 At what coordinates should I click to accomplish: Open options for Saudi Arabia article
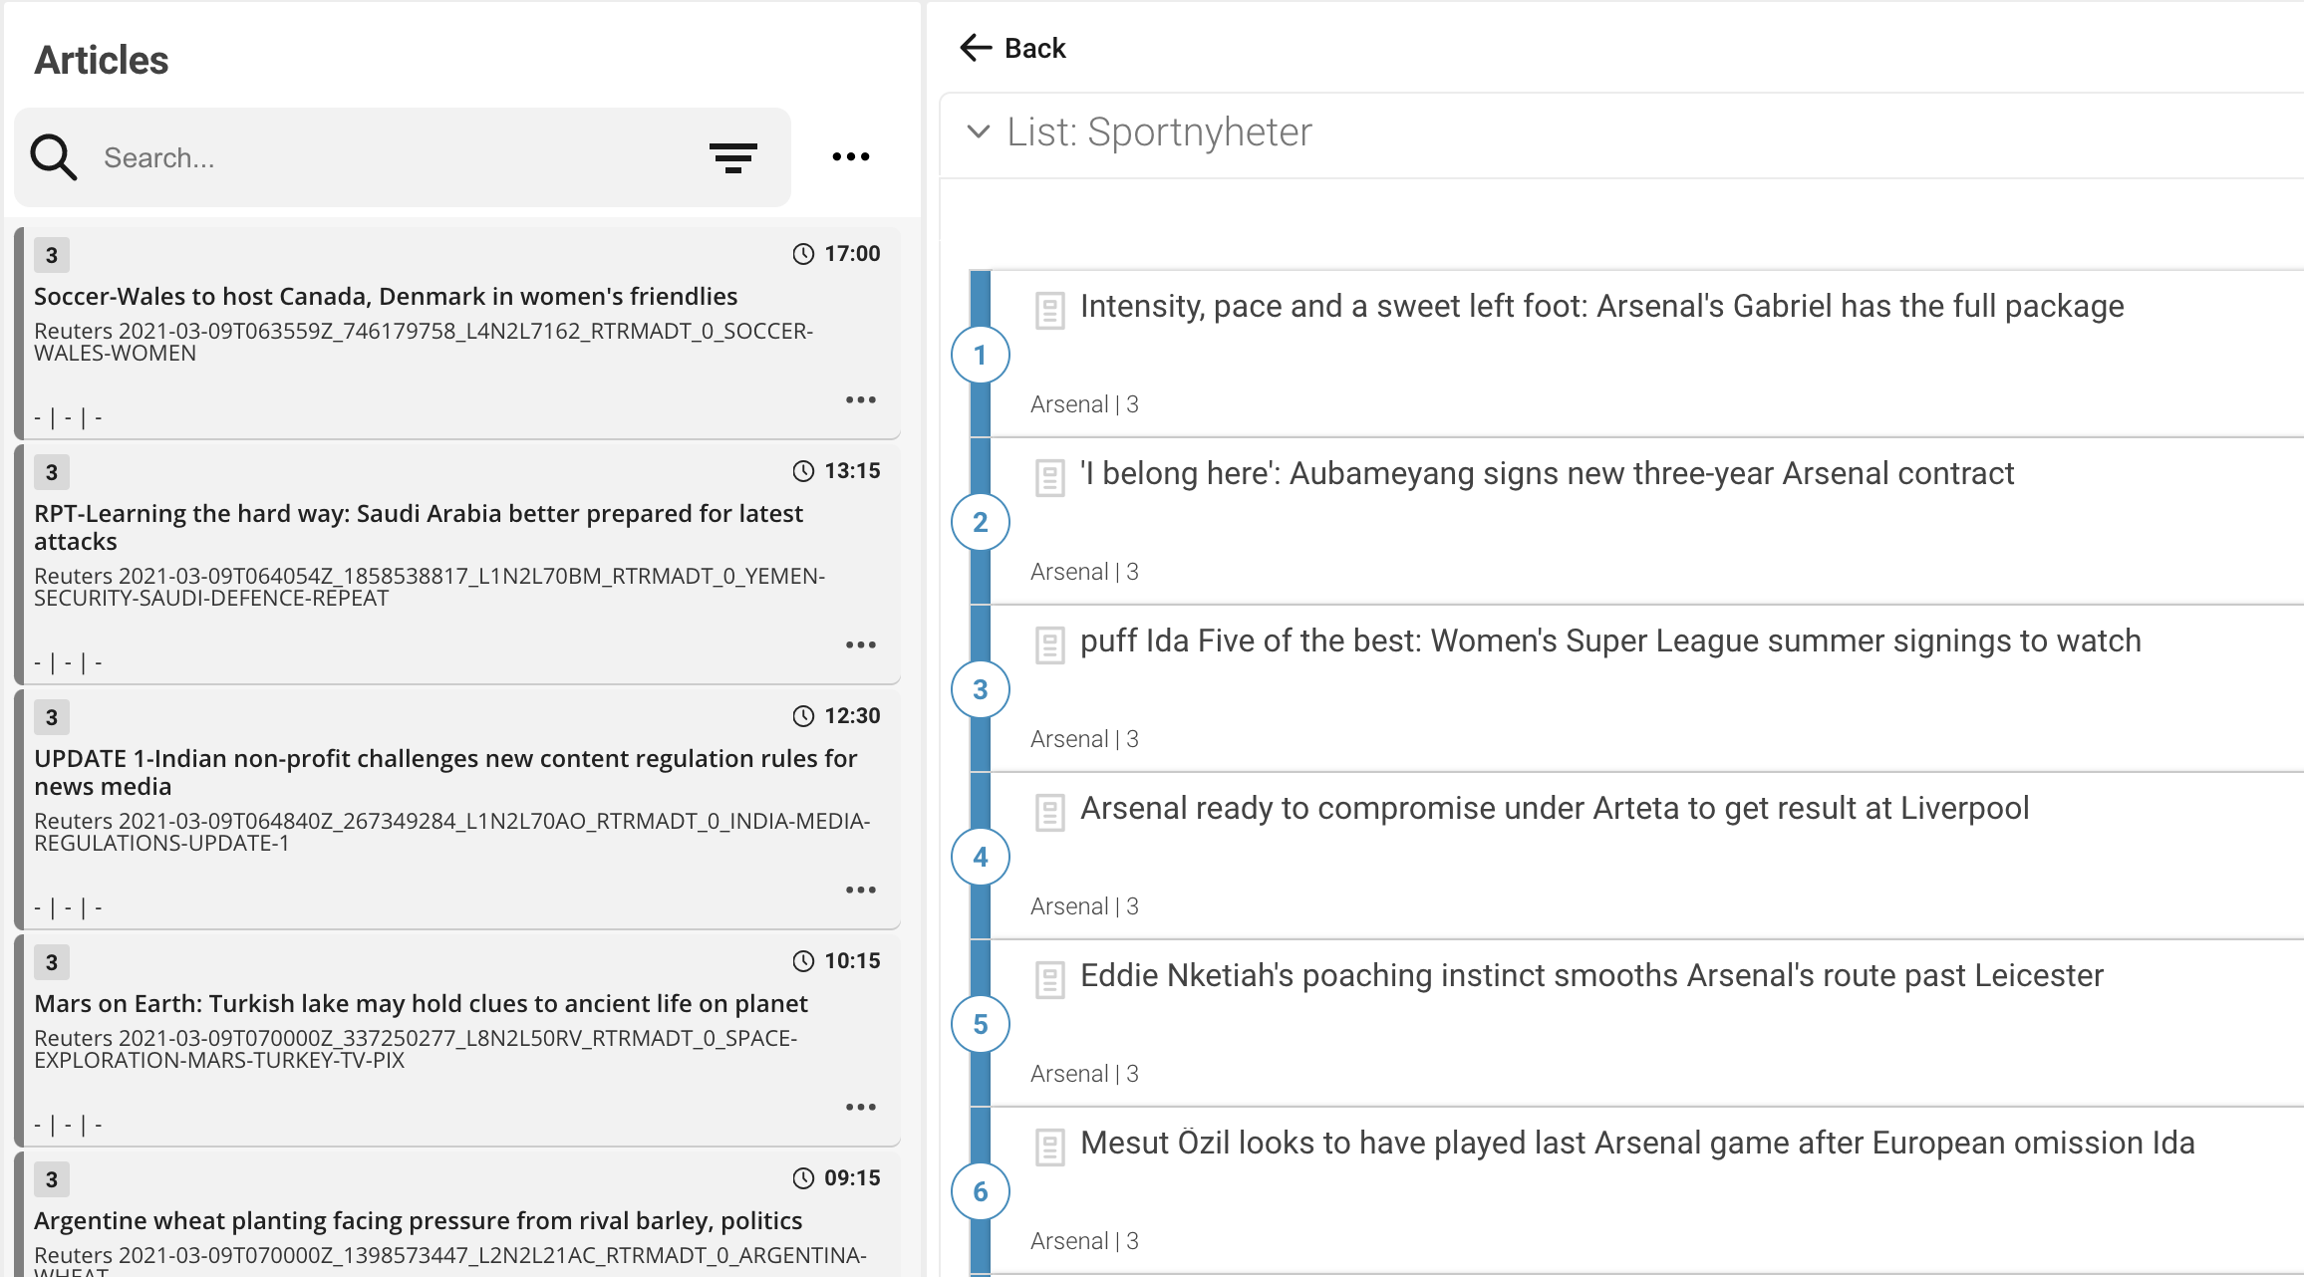point(860,645)
